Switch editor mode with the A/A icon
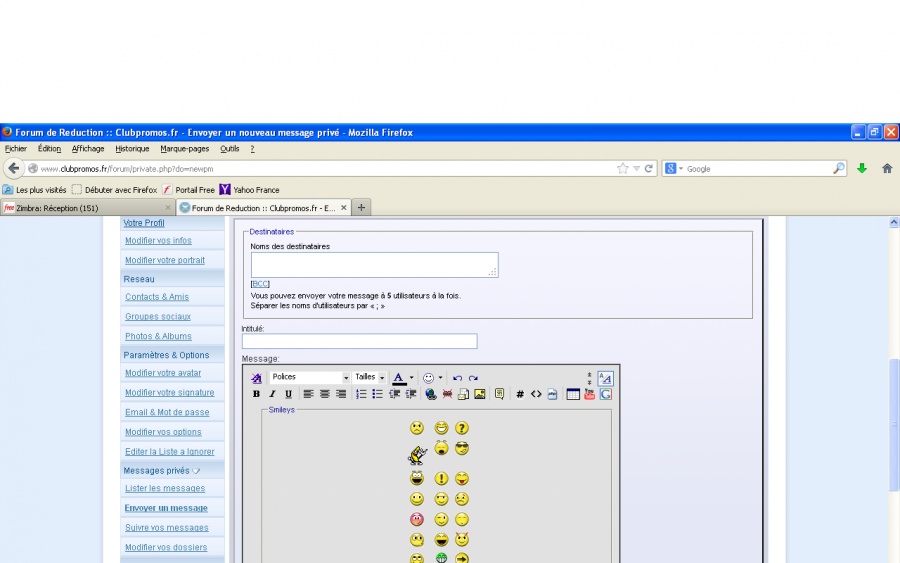The height and width of the screenshot is (563, 900). coord(605,378)
